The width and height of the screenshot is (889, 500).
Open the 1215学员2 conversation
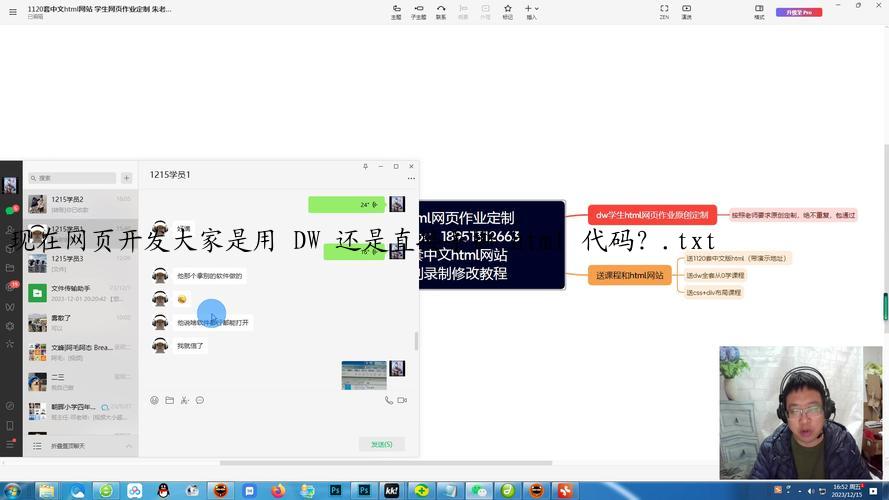[x=81, y=204]
